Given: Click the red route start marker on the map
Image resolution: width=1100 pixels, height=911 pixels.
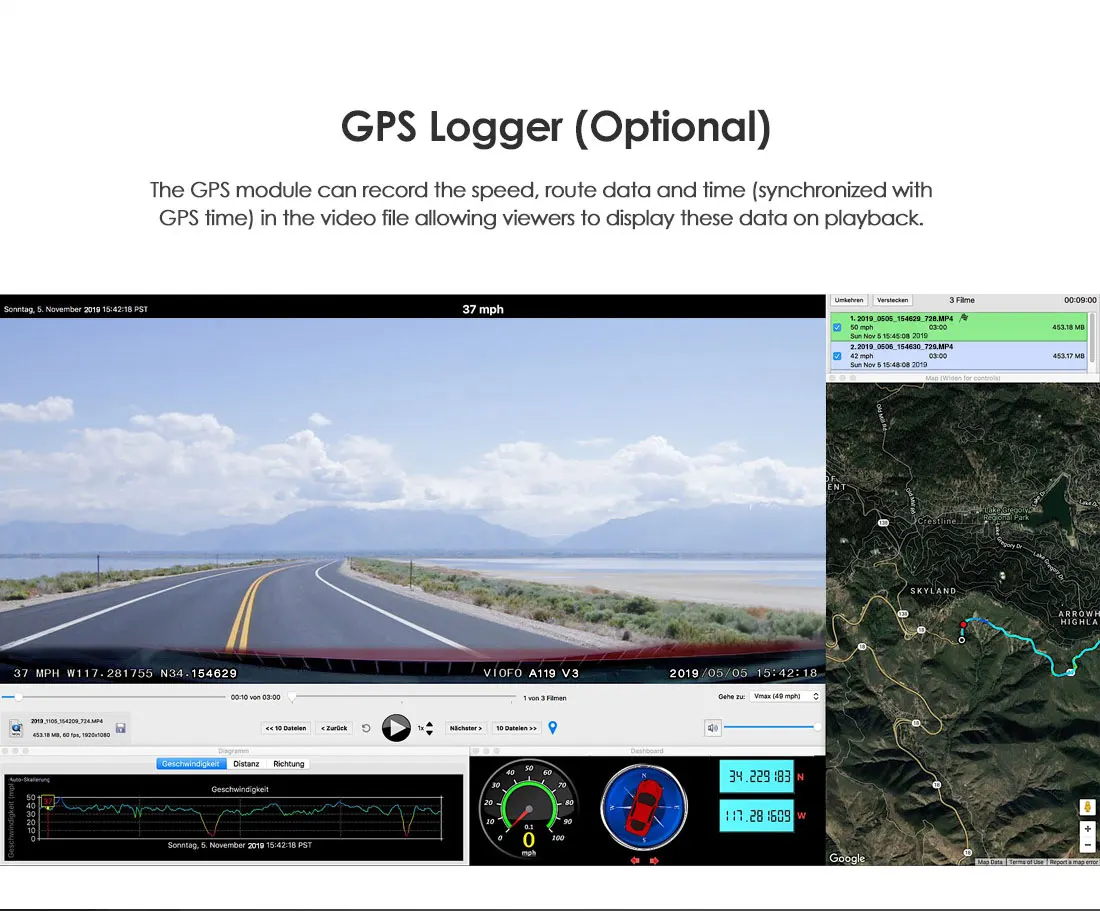Looking at the screenshot, I should [x=963, y=624].
